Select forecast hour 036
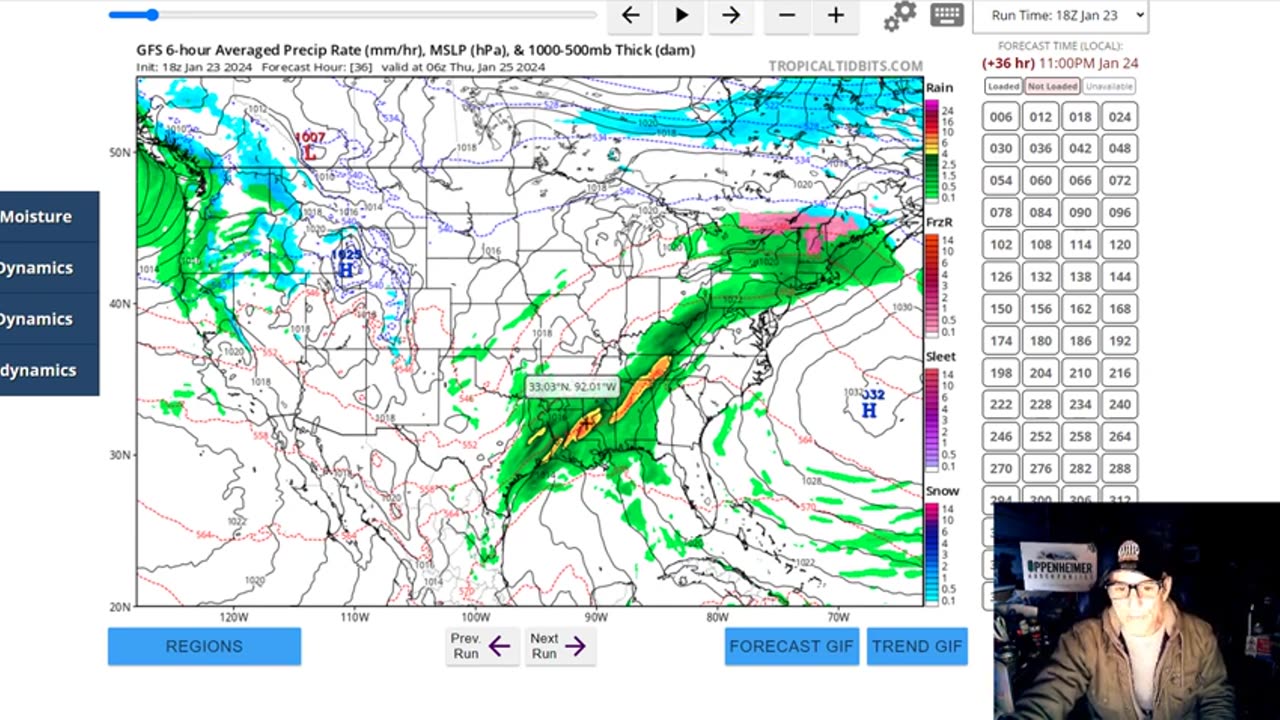 pyautogui.click(x=1041, y=149)
